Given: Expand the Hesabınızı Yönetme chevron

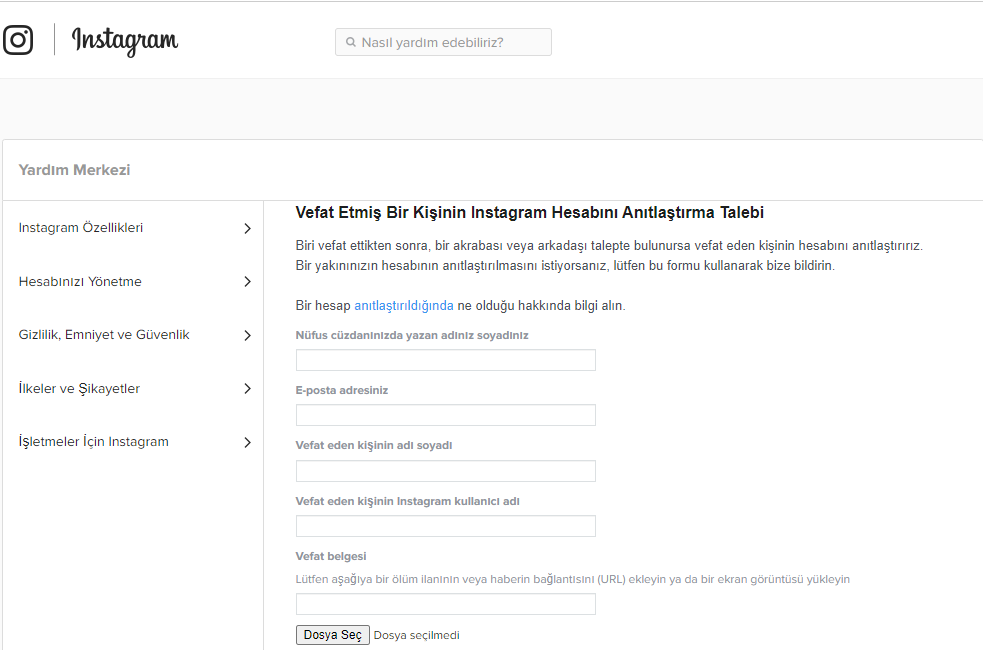Looking at the screenshot, I should [247, 282].
